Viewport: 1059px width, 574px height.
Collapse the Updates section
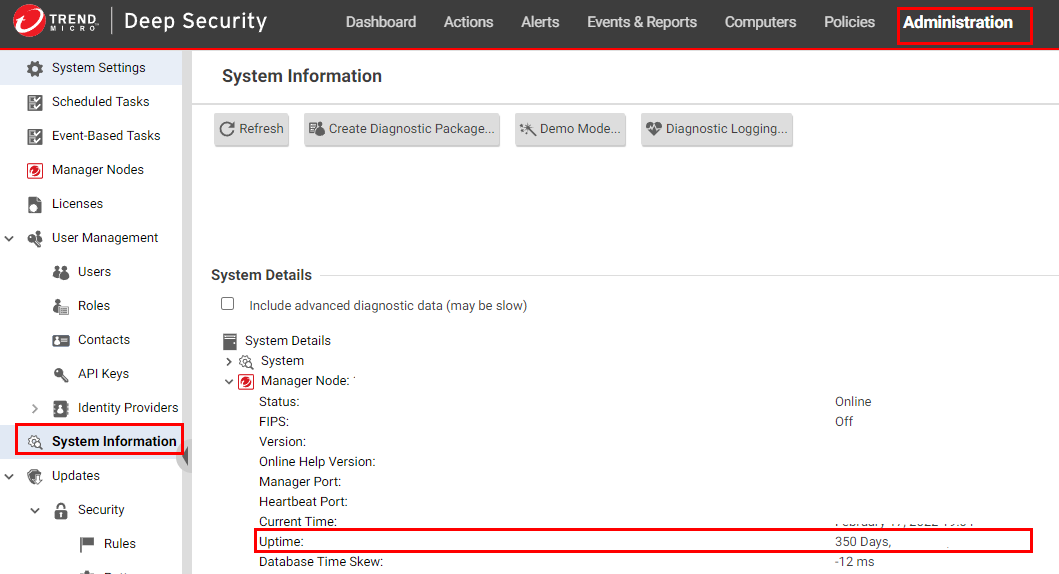(x=9, y=476)
